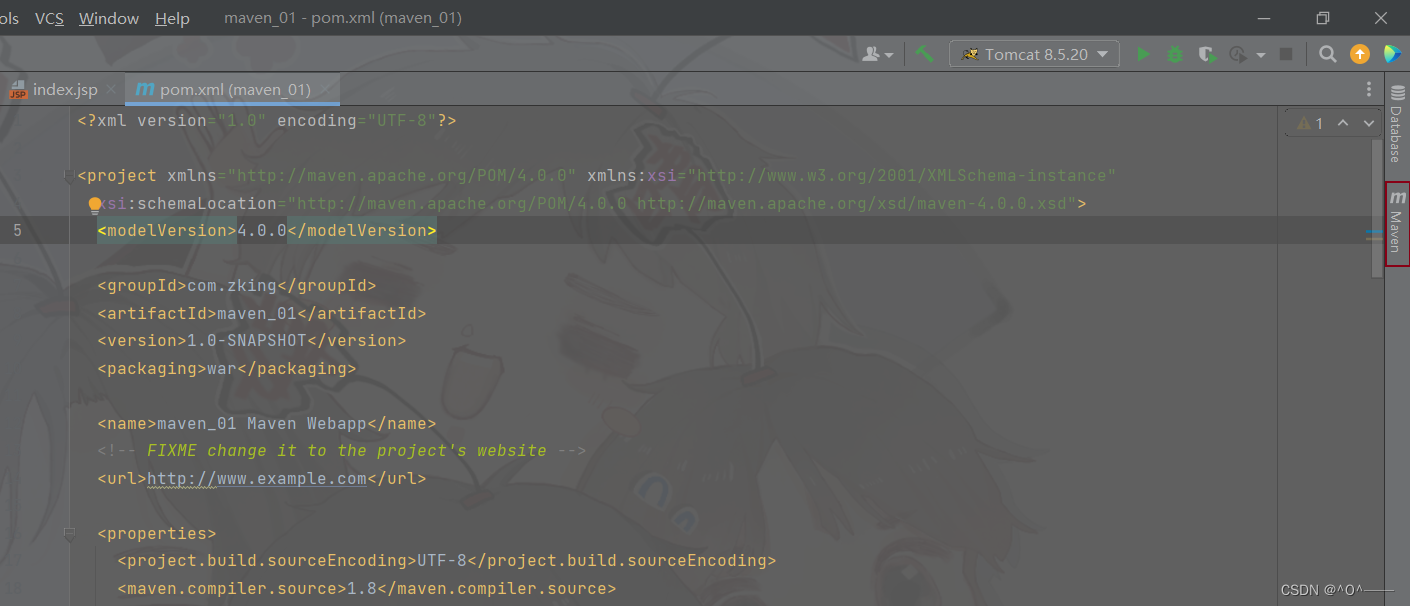Screen dimensions: 1410x606
Task: Click the version value 1.0-SNAPSHOT
Action: coord(247,341)
